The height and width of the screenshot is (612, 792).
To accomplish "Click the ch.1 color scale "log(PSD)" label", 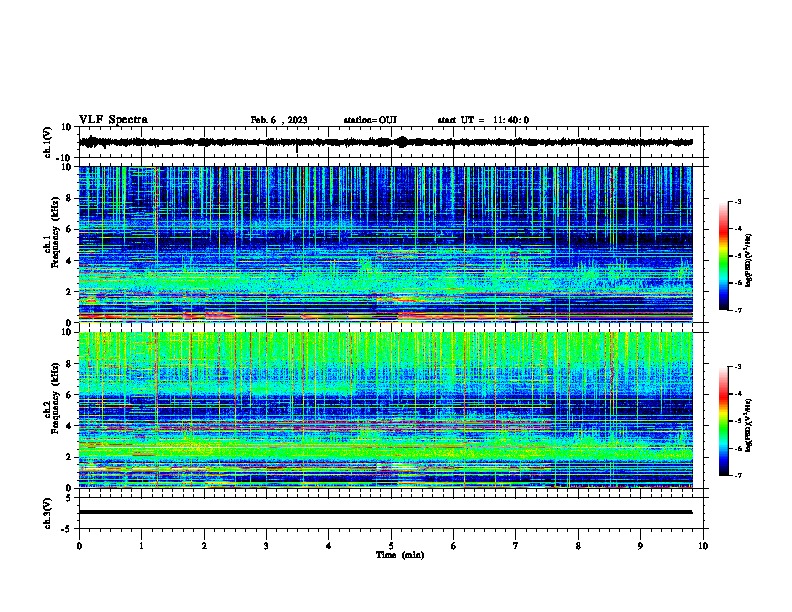I will coord(748,260).
